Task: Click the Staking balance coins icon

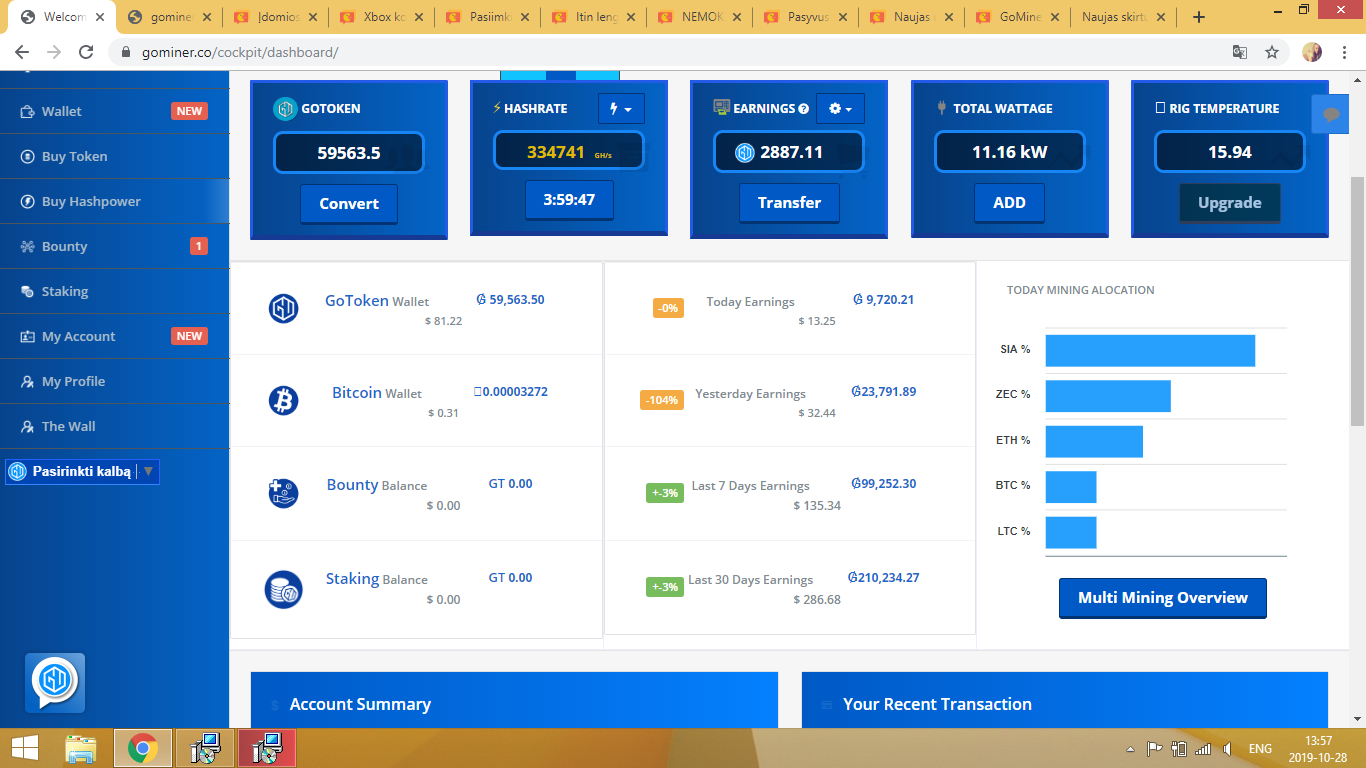Action: 284,590
